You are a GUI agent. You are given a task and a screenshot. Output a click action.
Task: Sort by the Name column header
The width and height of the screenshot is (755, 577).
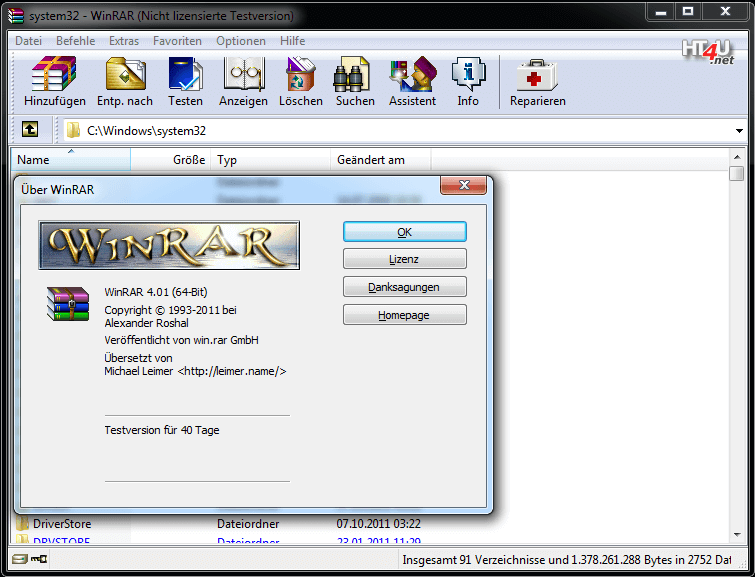click(71, 159)
